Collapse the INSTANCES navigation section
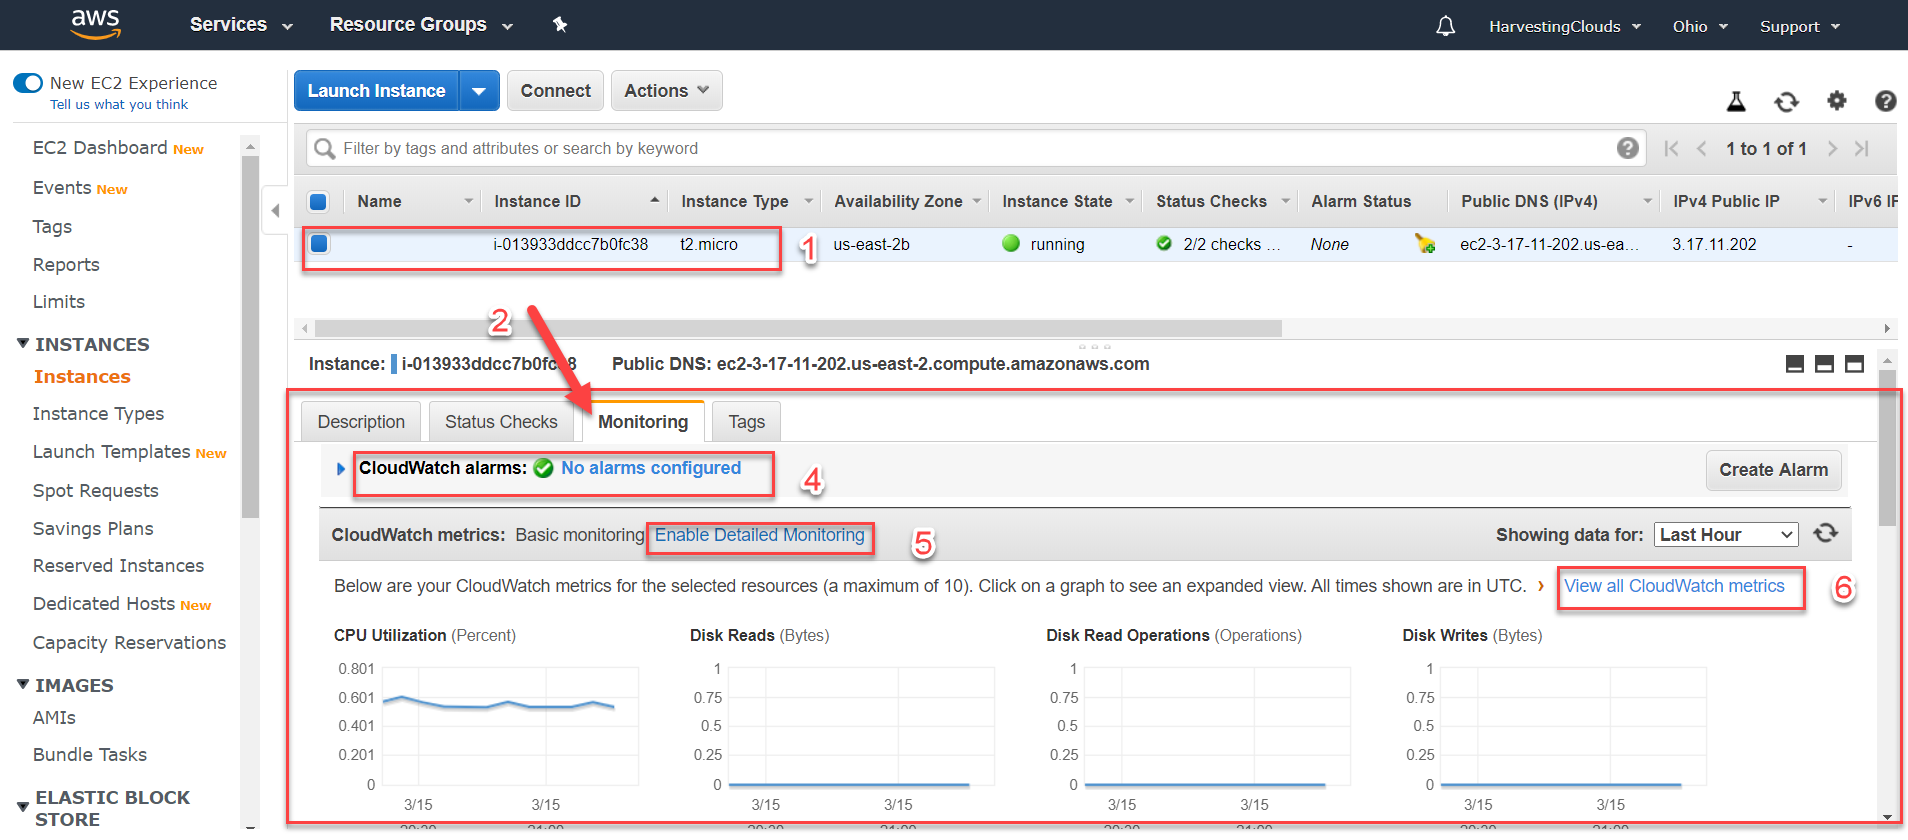Viewport: 1908px width, 840px height. point(23,343)
